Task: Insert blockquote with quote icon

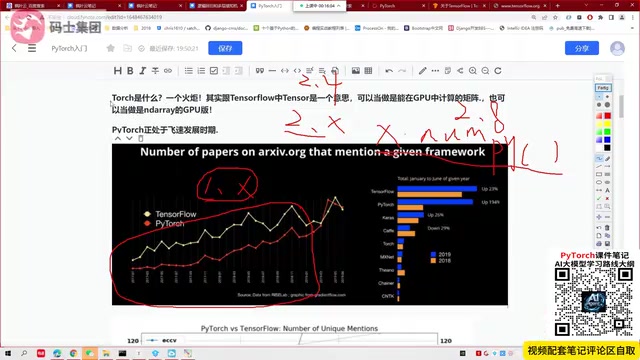Action: pyautogui.click(x=260, y=71)
